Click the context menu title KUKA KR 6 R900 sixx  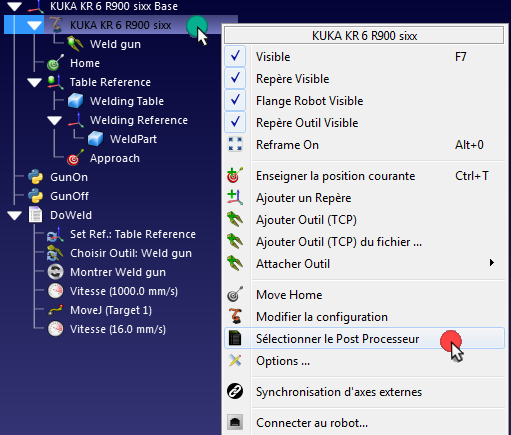point(364,35)
